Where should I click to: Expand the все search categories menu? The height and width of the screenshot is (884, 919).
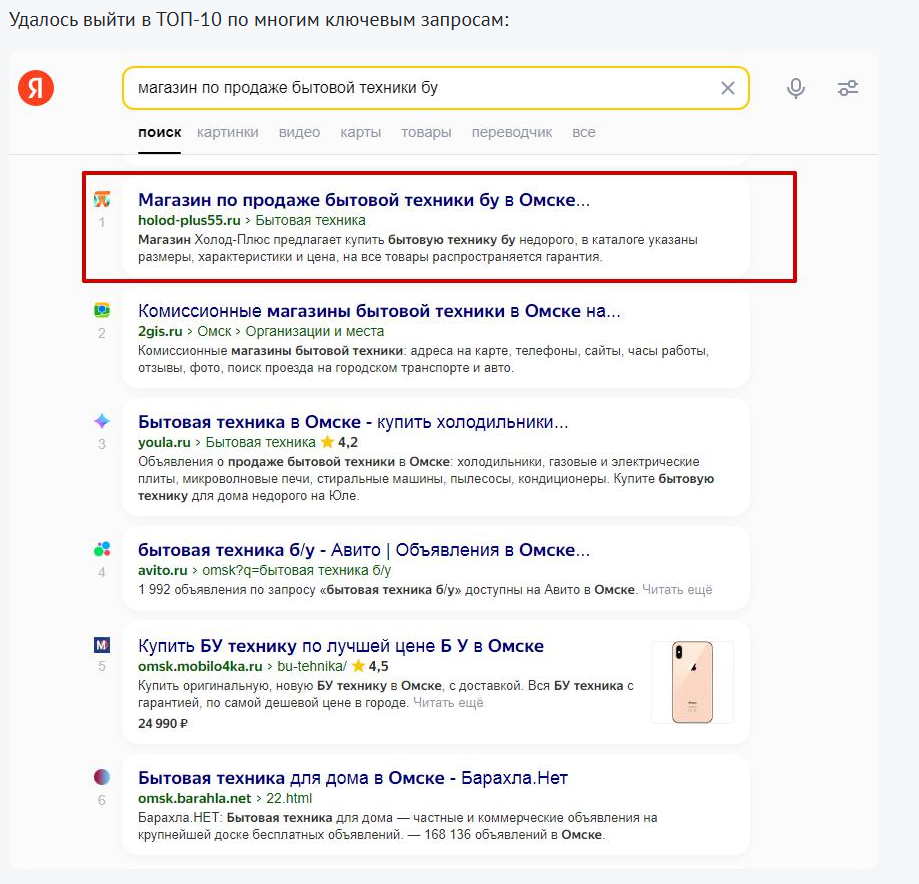583,132
